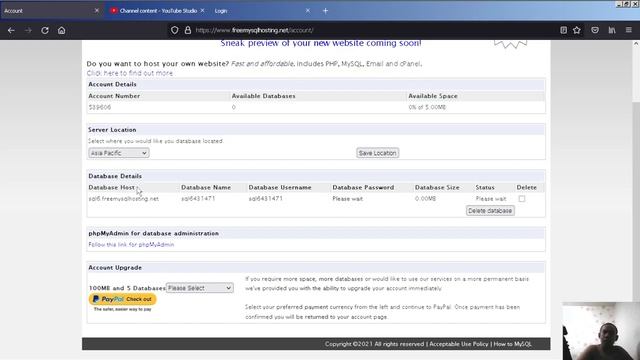Bookmark this page with the star
Screen dimensions: 640x360
[577, 30]
